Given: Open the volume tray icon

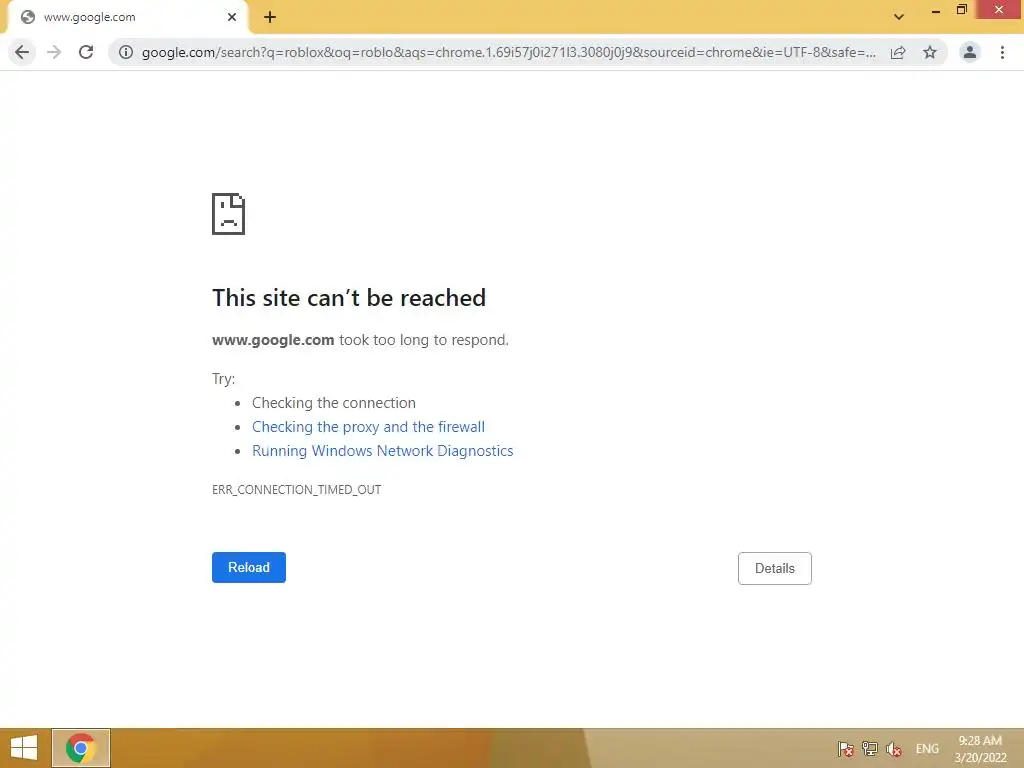Looking at the screenshot, I should click(x=893, y=748).
